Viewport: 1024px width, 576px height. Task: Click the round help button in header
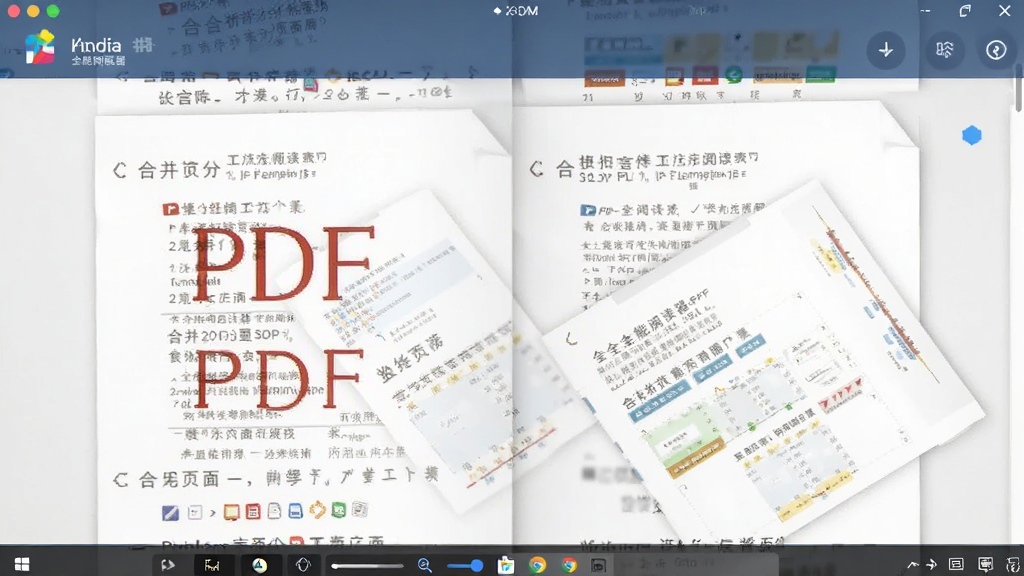pyautogui.click(x=996, y=50)
